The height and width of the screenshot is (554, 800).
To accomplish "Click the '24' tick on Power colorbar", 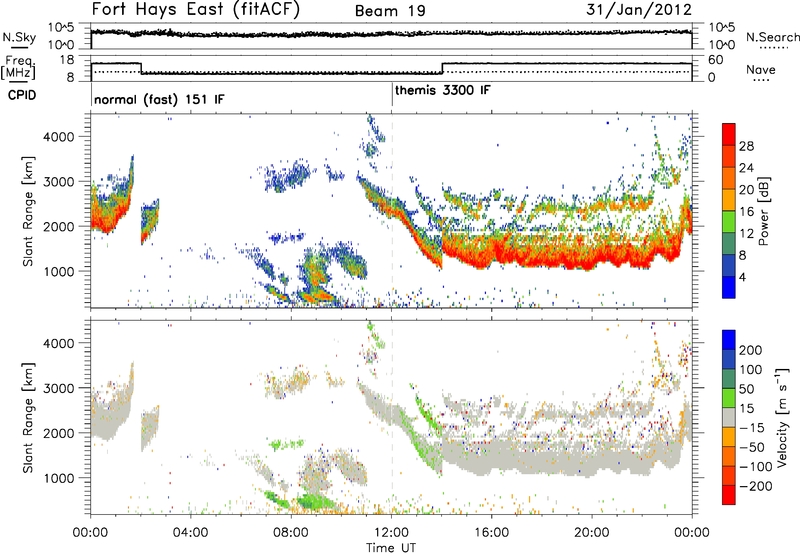I will pyautogui.click(x=746, y=168).
